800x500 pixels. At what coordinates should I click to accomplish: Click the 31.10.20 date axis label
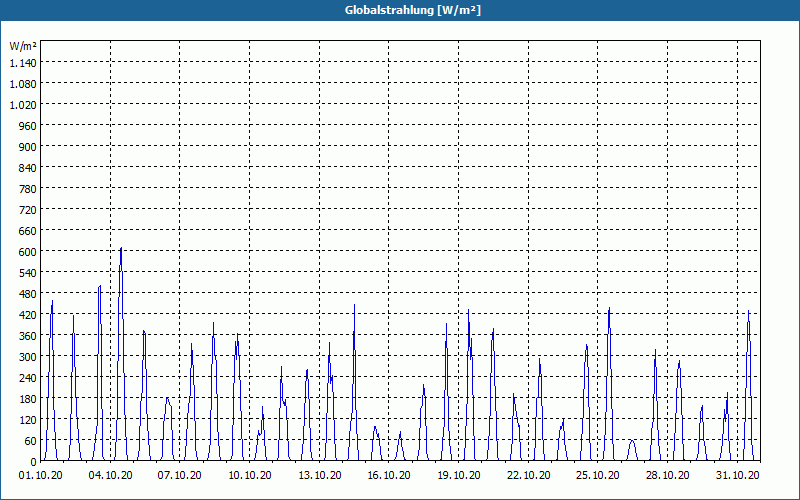click(x=737, y=475)
